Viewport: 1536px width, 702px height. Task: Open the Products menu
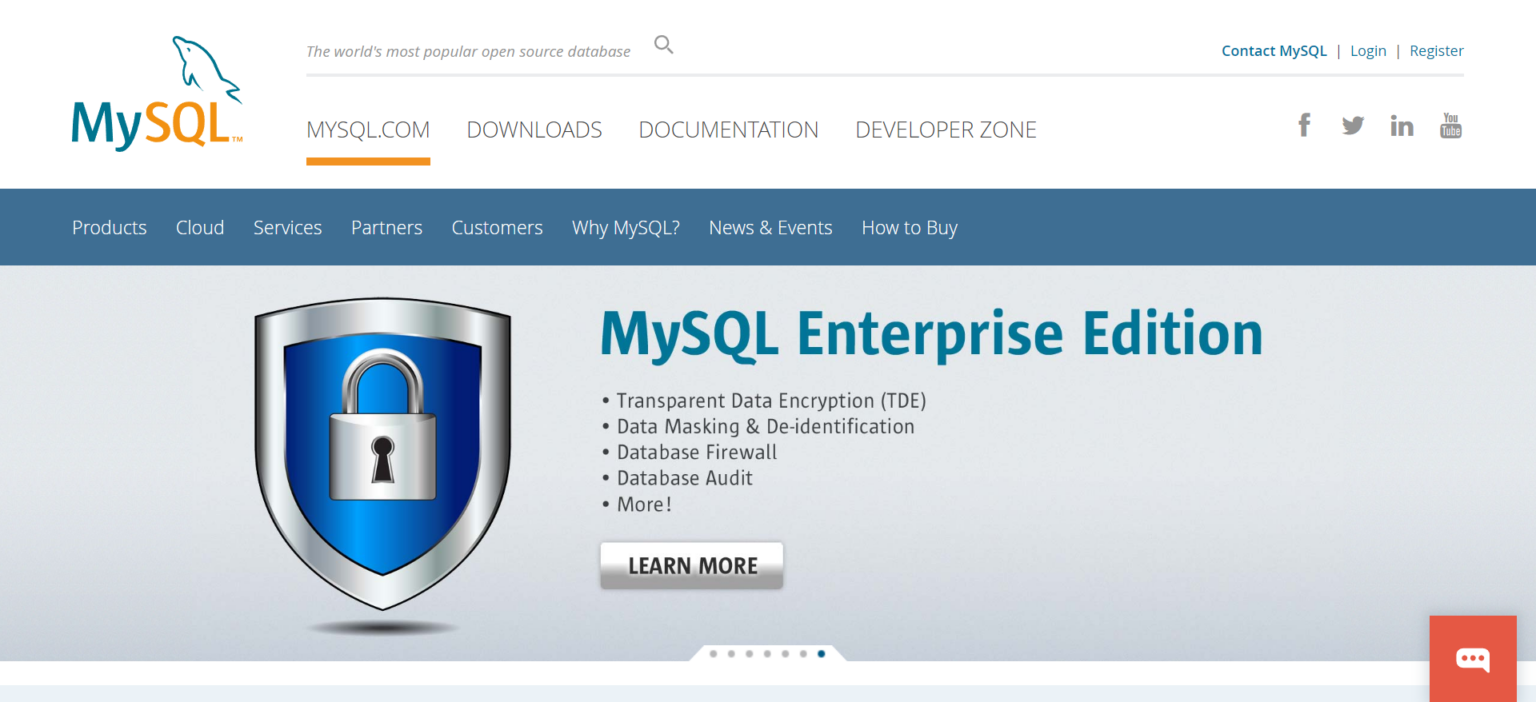109,227
